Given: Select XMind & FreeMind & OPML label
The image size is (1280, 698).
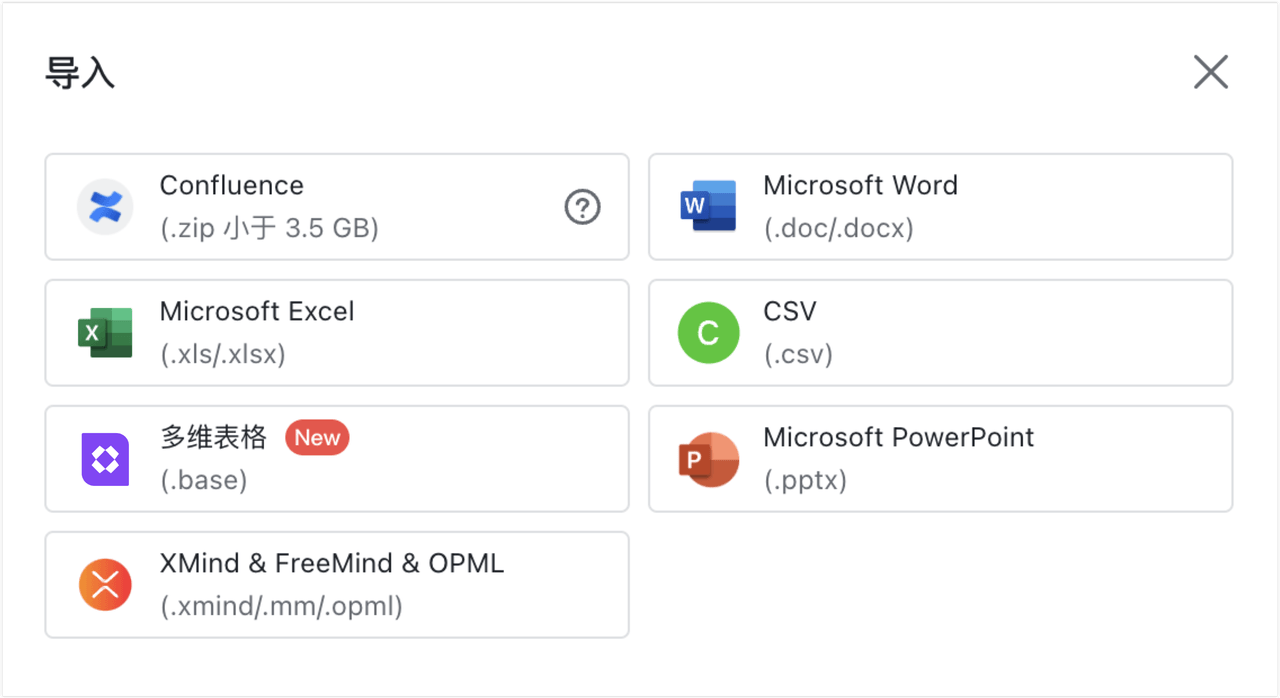Looking at the screenshot, I should click(x=331, y=564).
